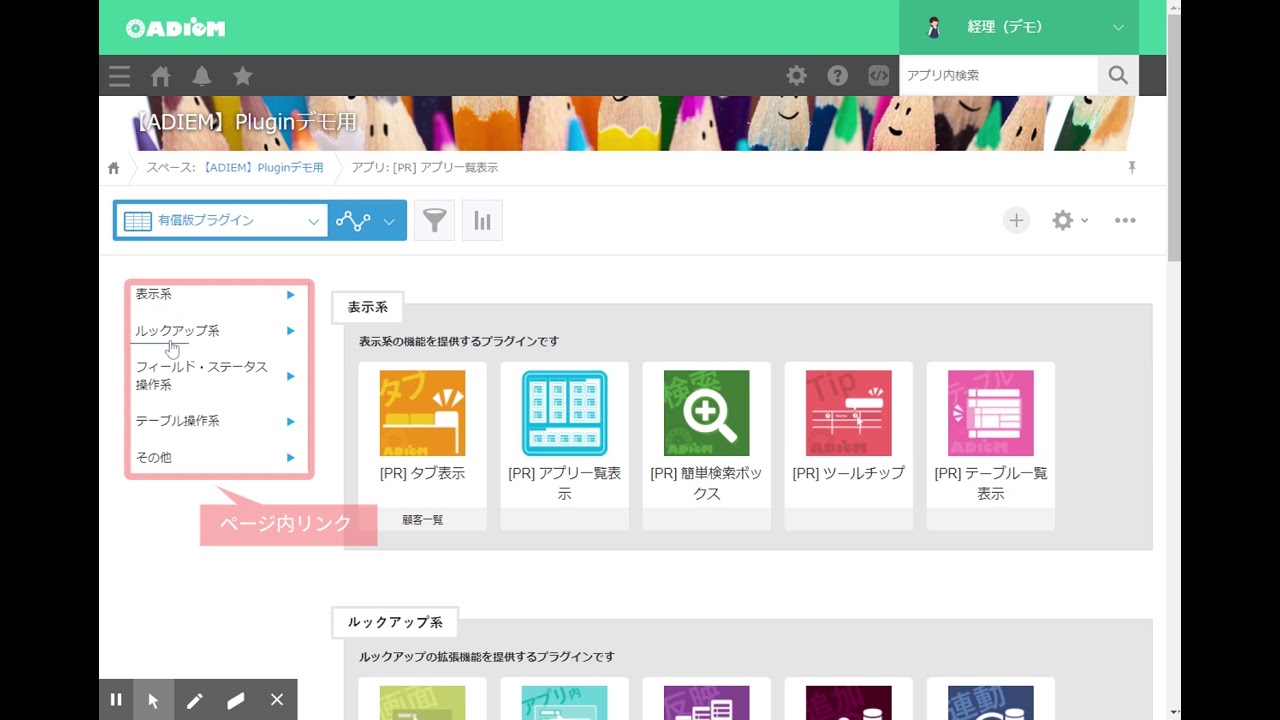The width and height of the screenshot is (1280, 720).
Task: Click the ルックアップ系 section heading
Action: tap(395, 622)
